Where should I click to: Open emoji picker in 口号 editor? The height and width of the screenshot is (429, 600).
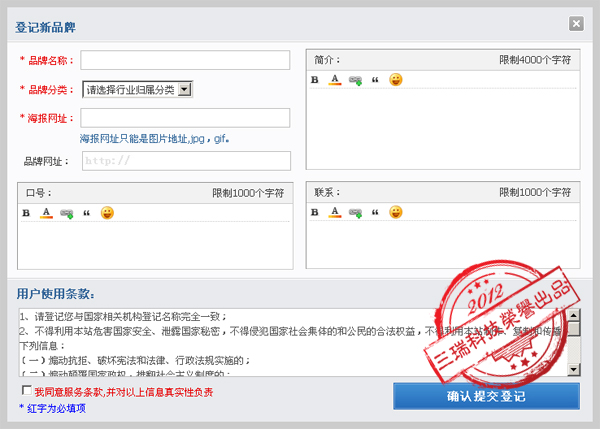pos(107,213)
